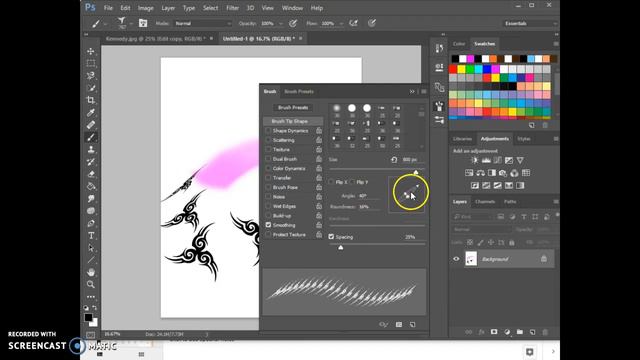Select the Quick Selection wand tool
The image size is (640, 360).
91,88
